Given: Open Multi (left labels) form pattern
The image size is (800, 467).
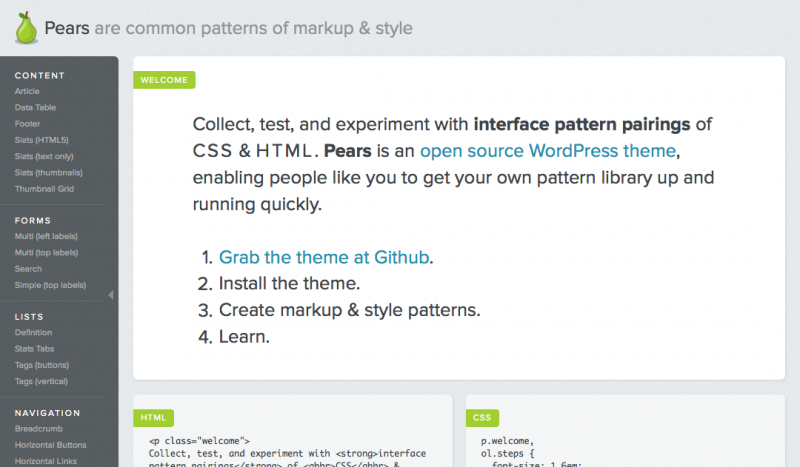Looking at the screenshot, I should 46,236.
